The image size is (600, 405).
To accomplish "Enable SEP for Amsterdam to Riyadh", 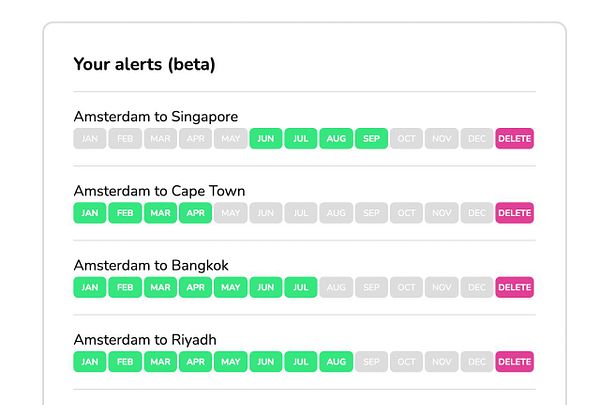I will click(371, 361).
